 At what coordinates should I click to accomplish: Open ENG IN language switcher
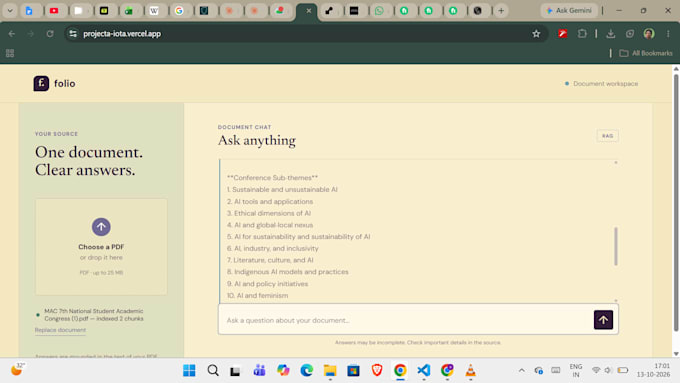575,370
